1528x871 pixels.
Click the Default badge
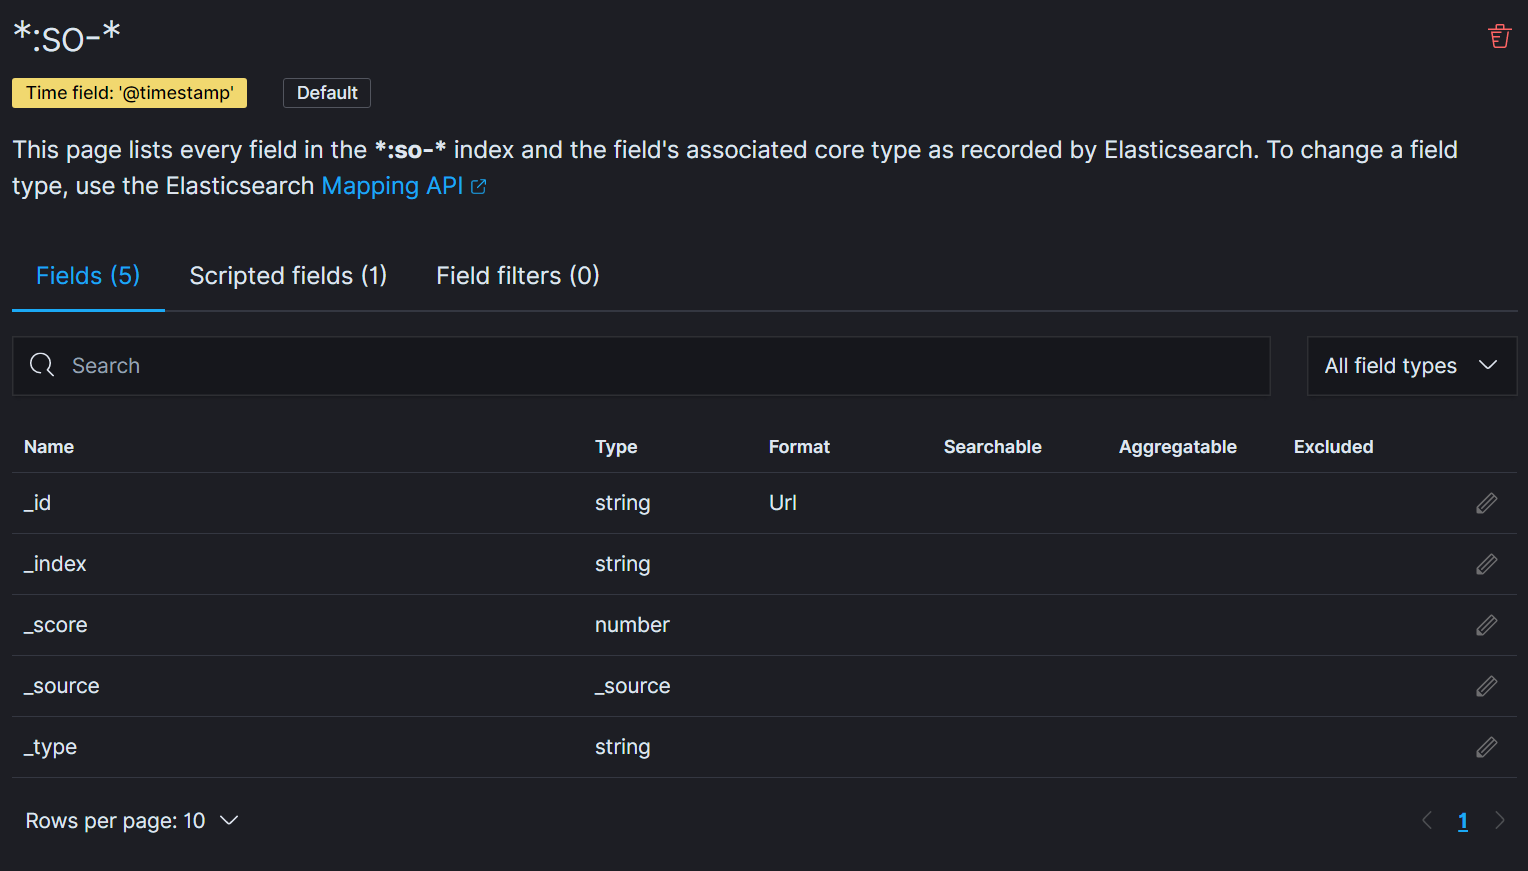point(327,93)
